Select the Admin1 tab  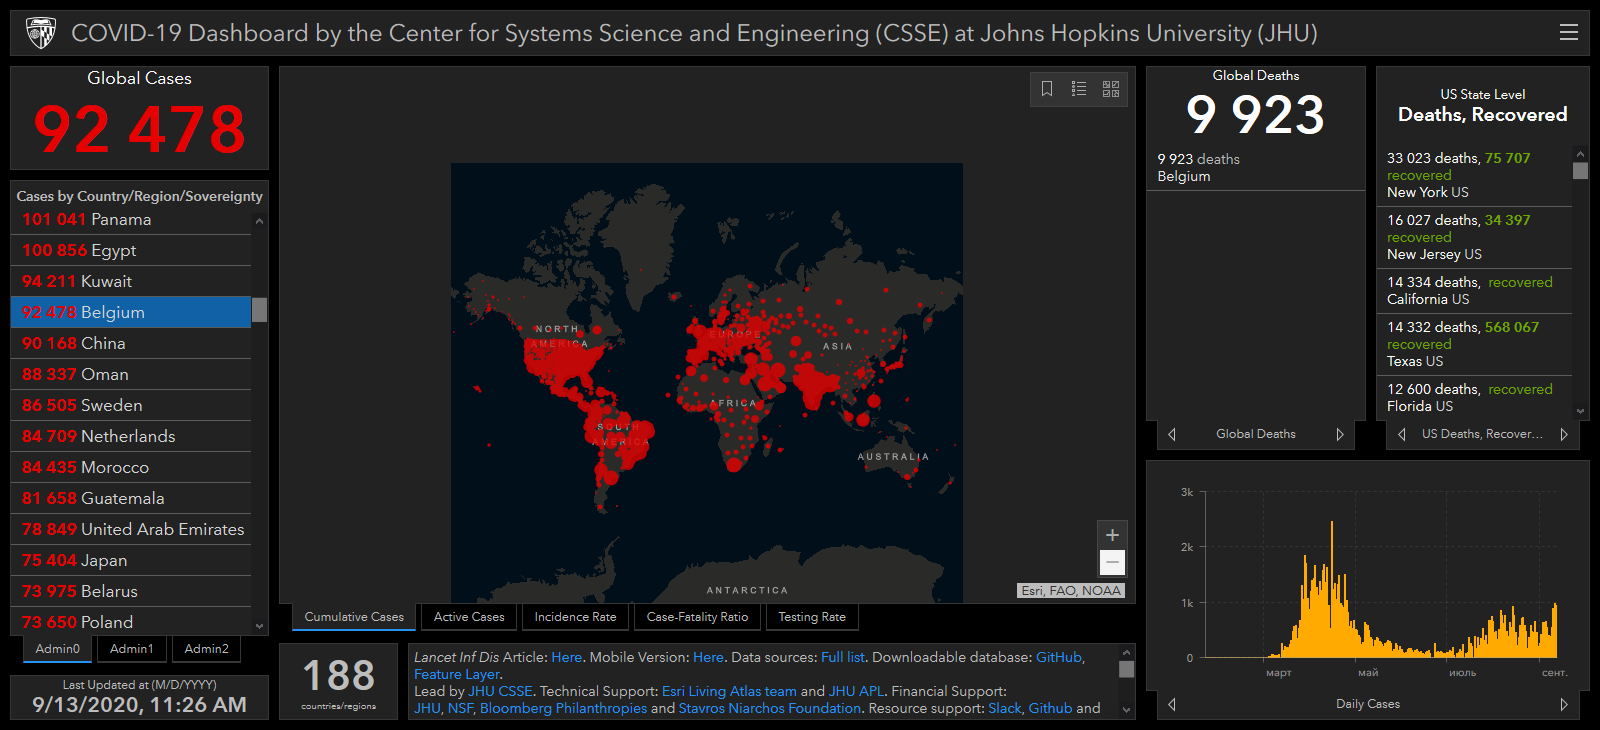(132, 649)
